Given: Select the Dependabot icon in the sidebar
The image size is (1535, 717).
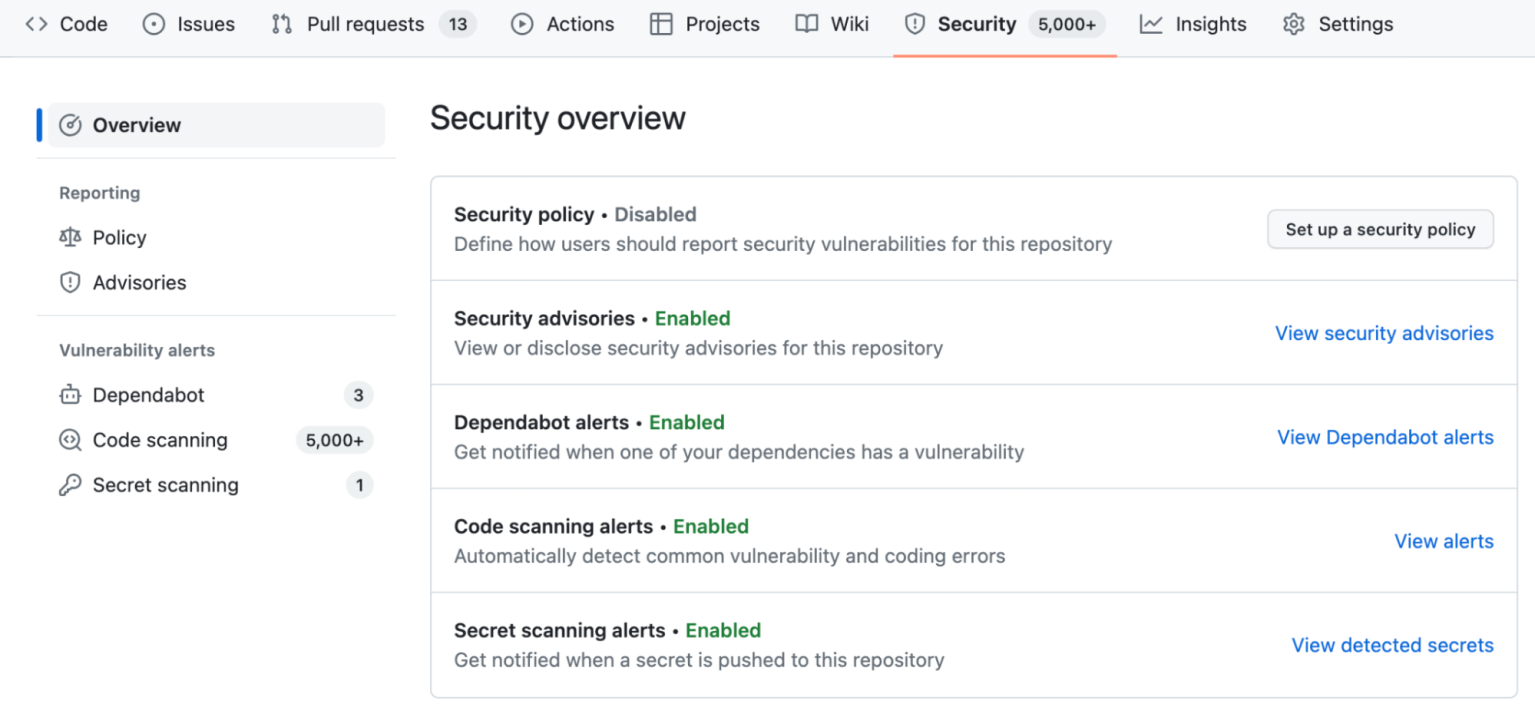Looking at the screenshot, I should [x=69, y=394].
